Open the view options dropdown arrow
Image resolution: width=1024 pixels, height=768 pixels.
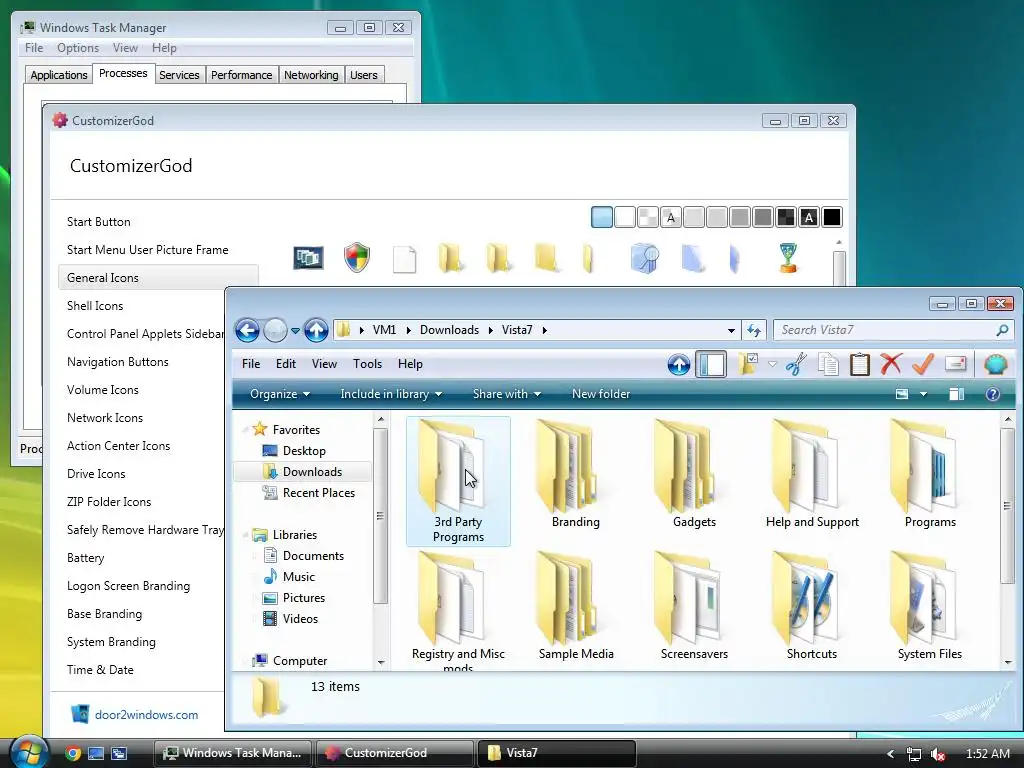click(923, 394)
